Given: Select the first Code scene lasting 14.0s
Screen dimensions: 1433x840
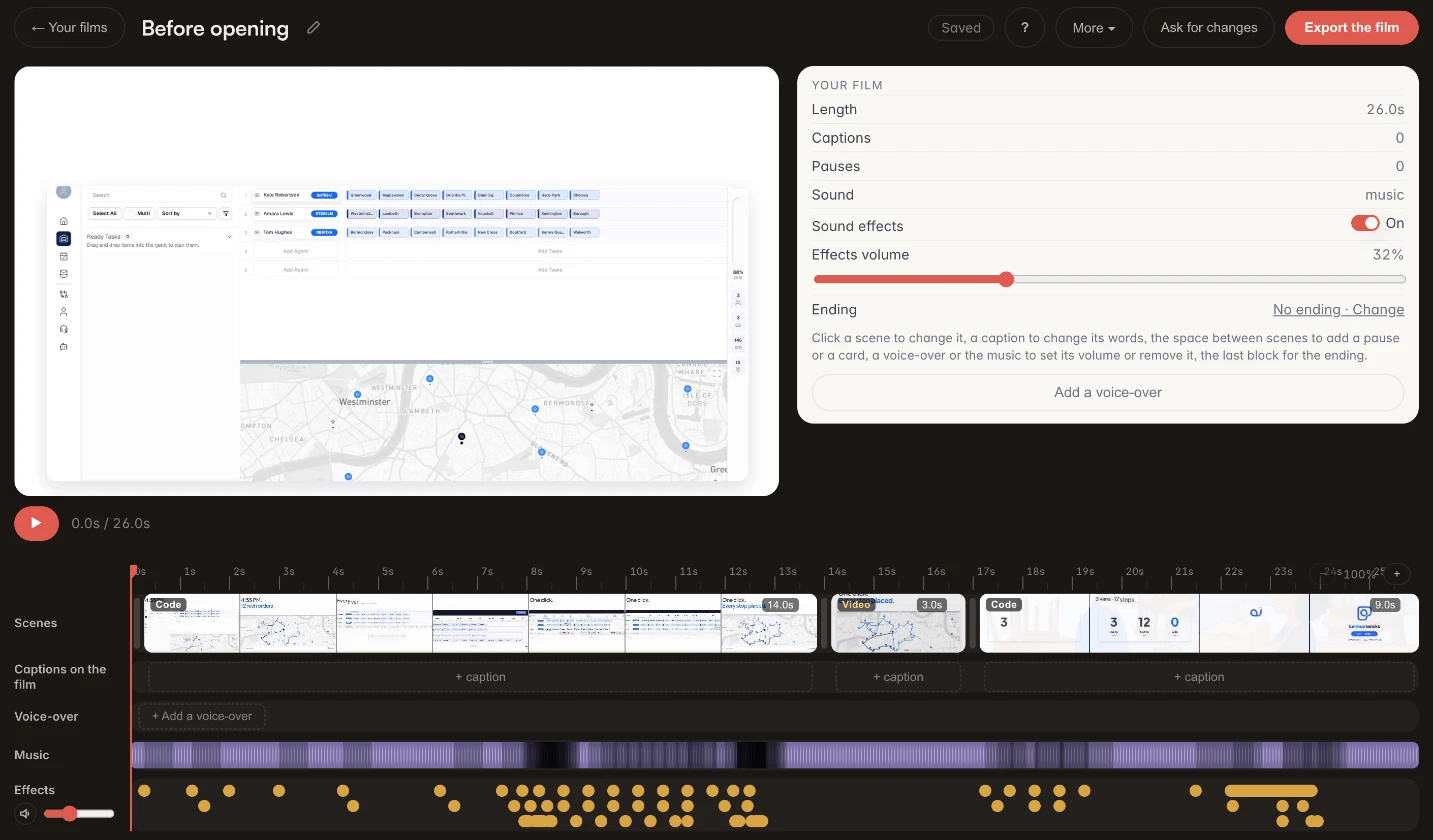Looking at the screenshot, I should pyautogui.click(x=480, y=623).
